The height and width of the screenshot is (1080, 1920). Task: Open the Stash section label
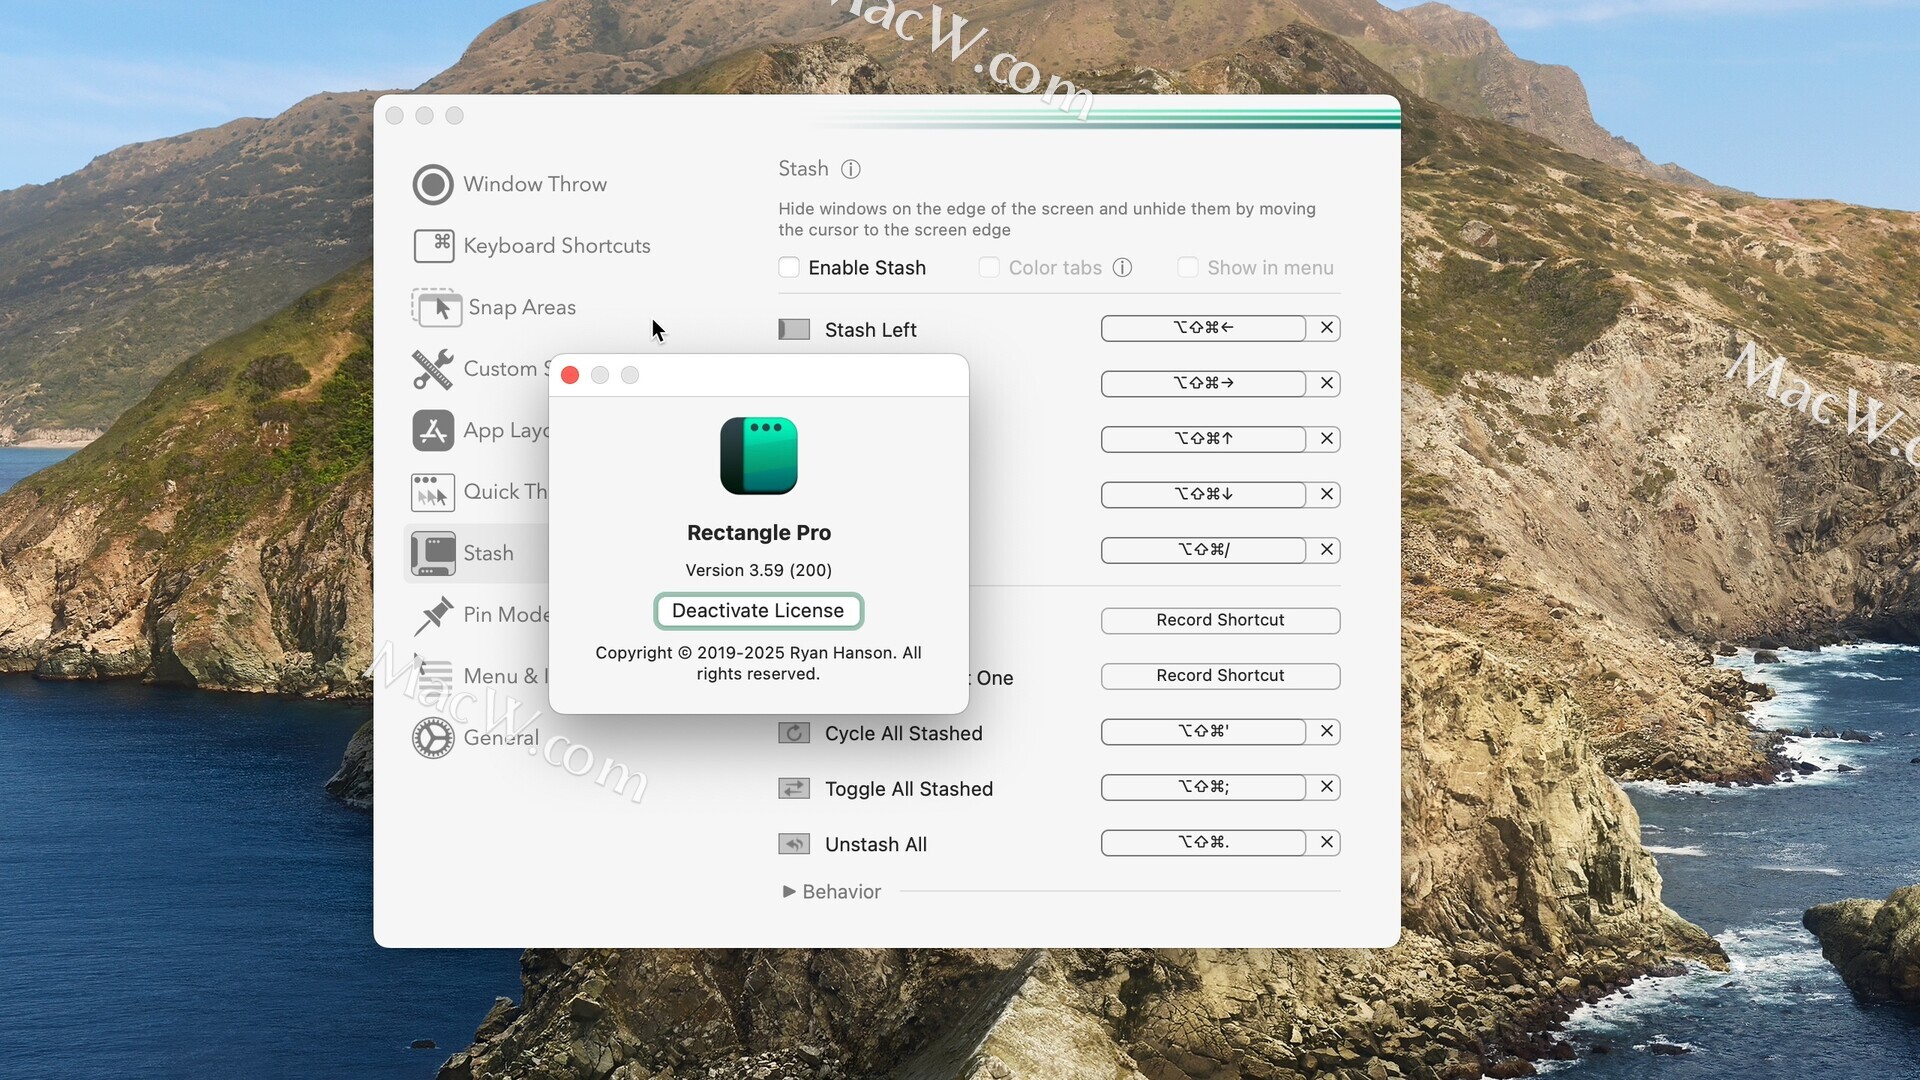click(488, 554)
